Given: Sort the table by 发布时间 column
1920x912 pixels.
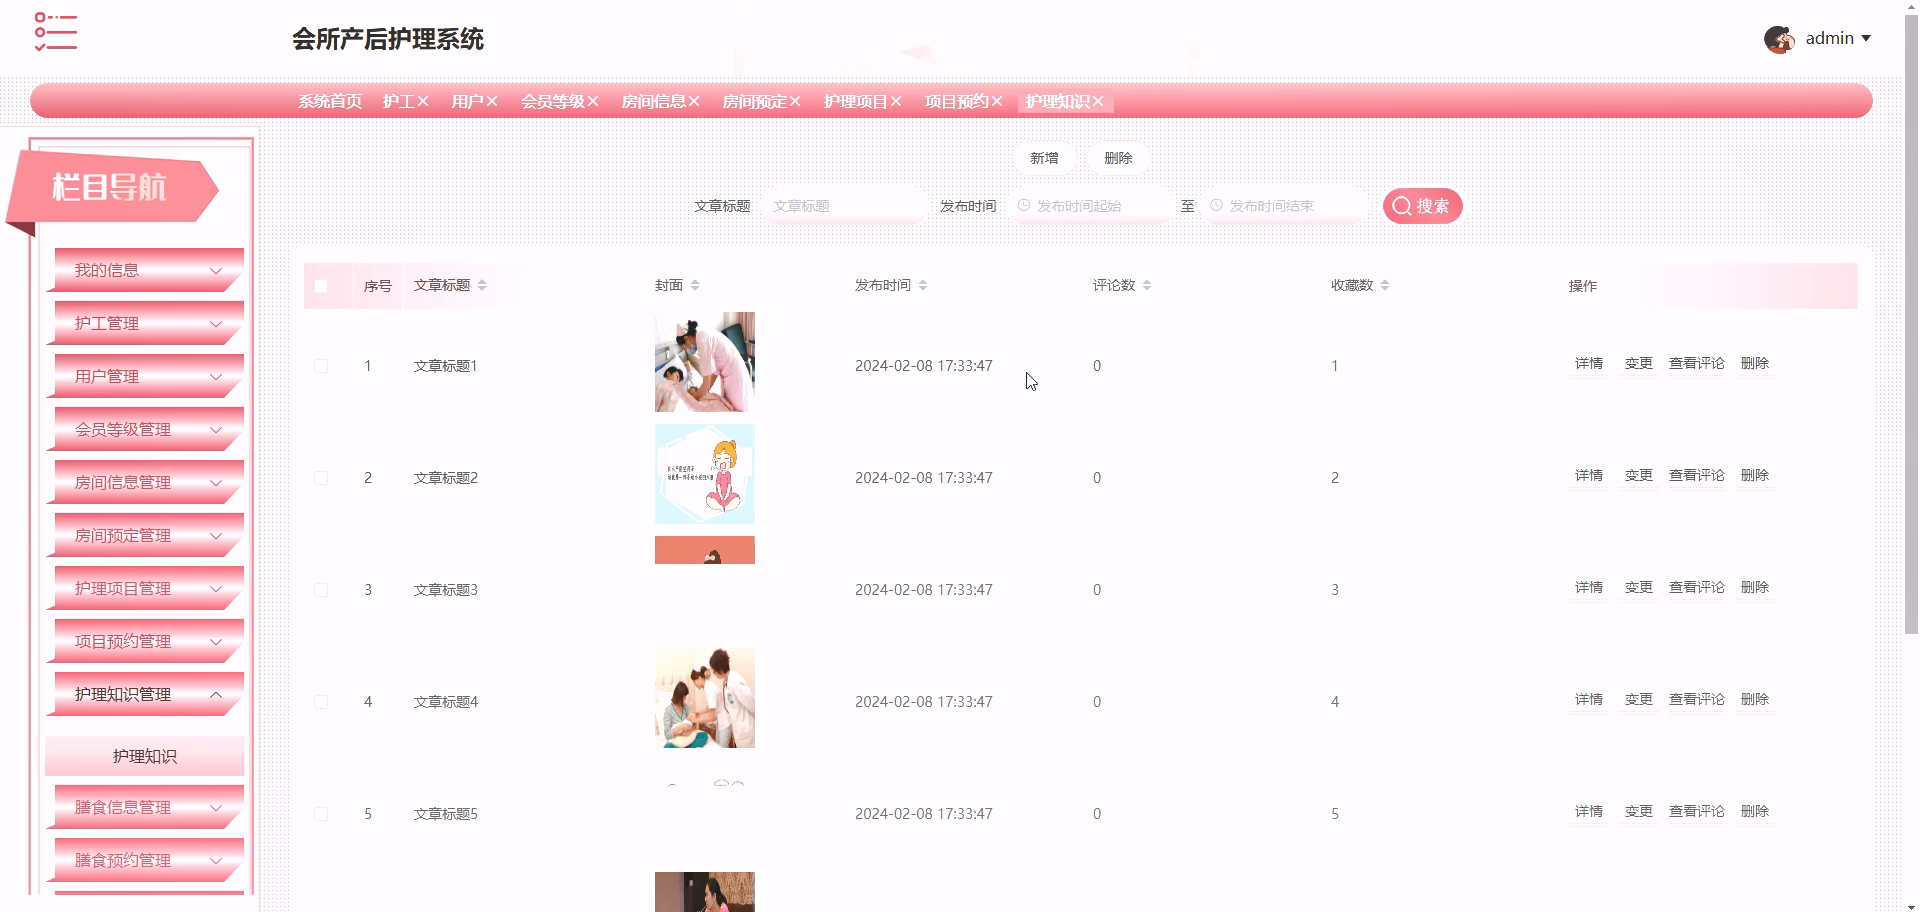Looking at the screenshot, I should coord(922,284).
